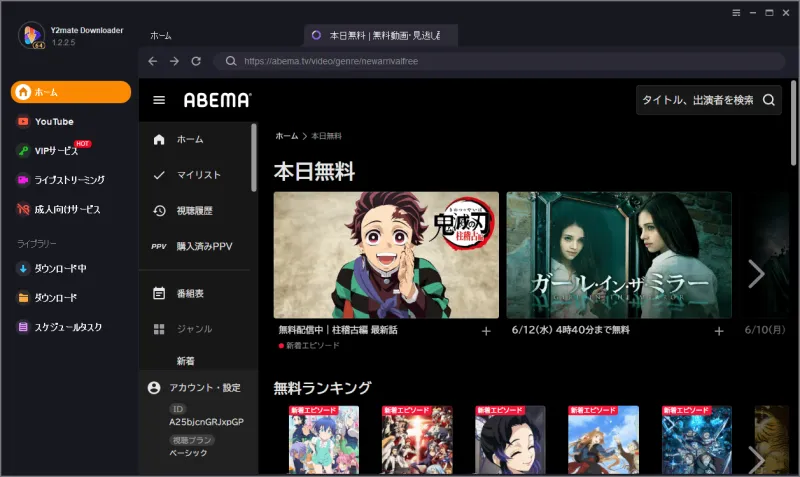Open スケジュールタスク in library
The height and width of the screenshot is (477, 800).
pyautogui.click(x=68, y=327)
